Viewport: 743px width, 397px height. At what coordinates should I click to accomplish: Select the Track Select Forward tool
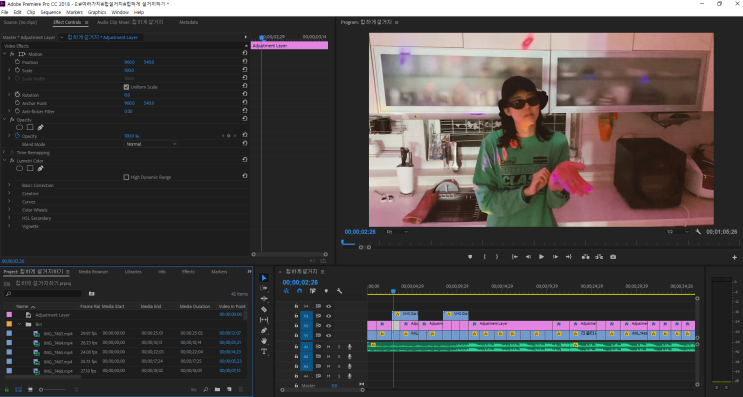[x=264, y=288]
